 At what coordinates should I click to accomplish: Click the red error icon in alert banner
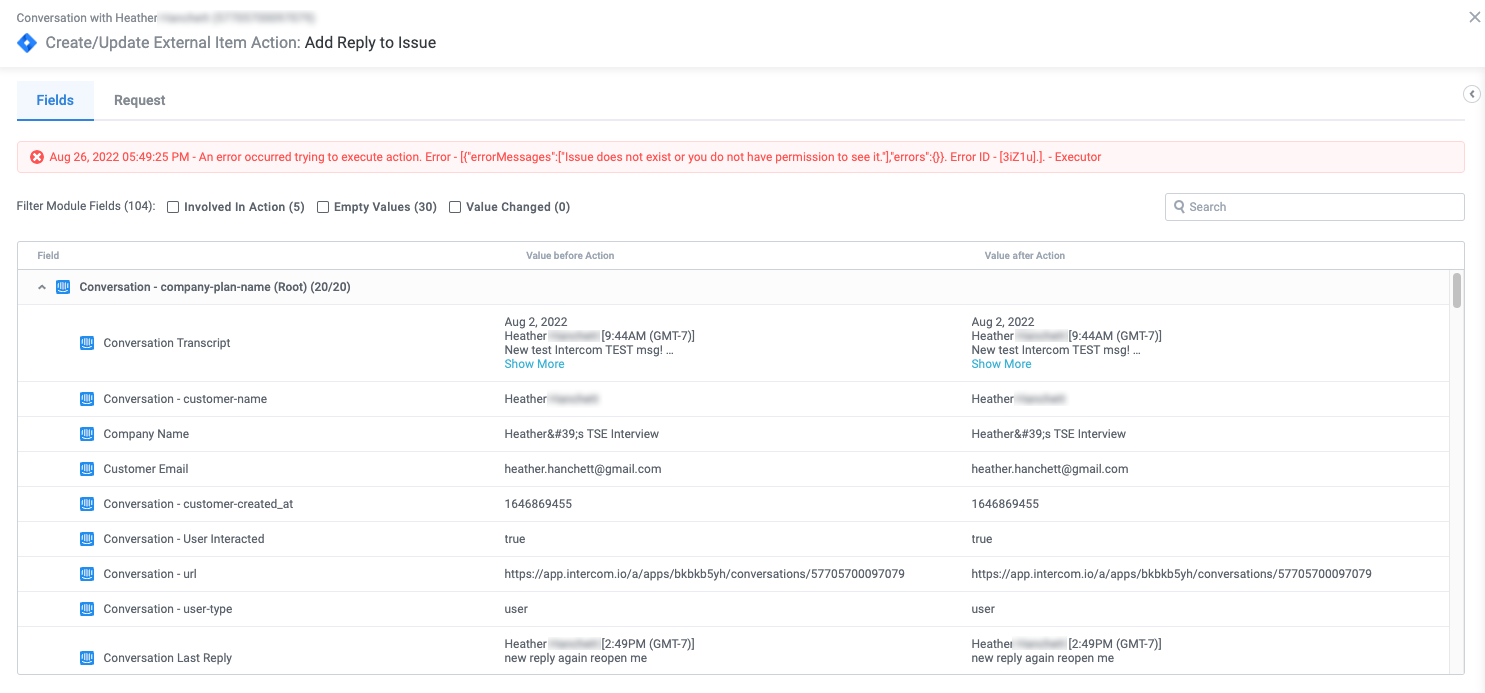[37, 157]
